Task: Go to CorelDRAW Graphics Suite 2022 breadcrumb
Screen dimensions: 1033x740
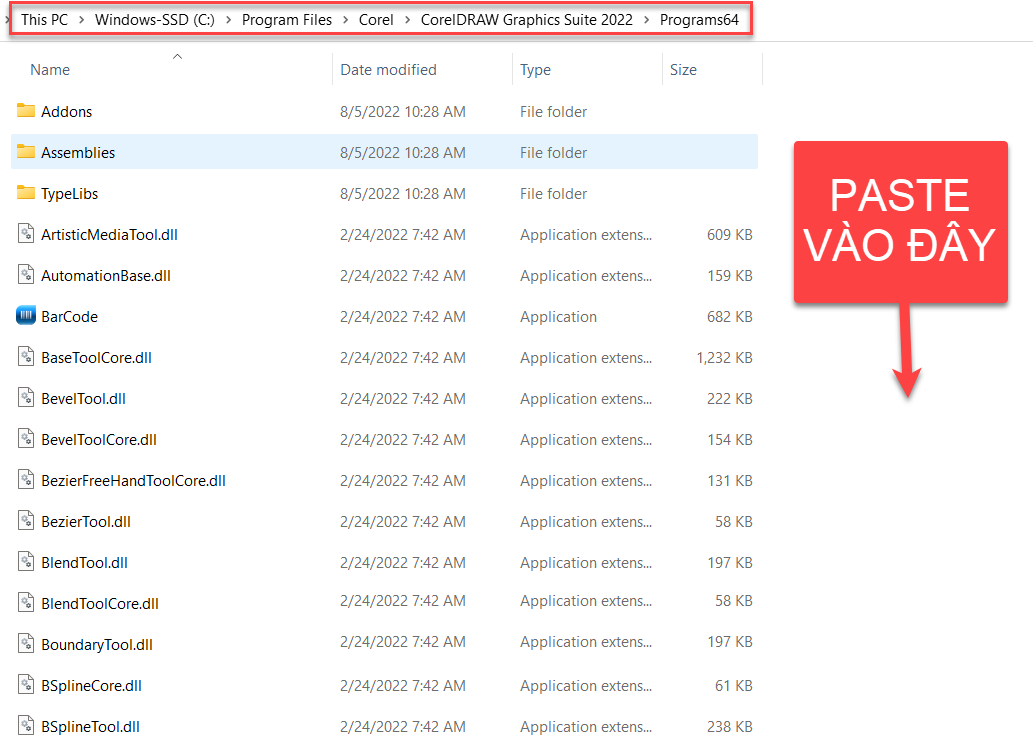Action: click(526, 20)
